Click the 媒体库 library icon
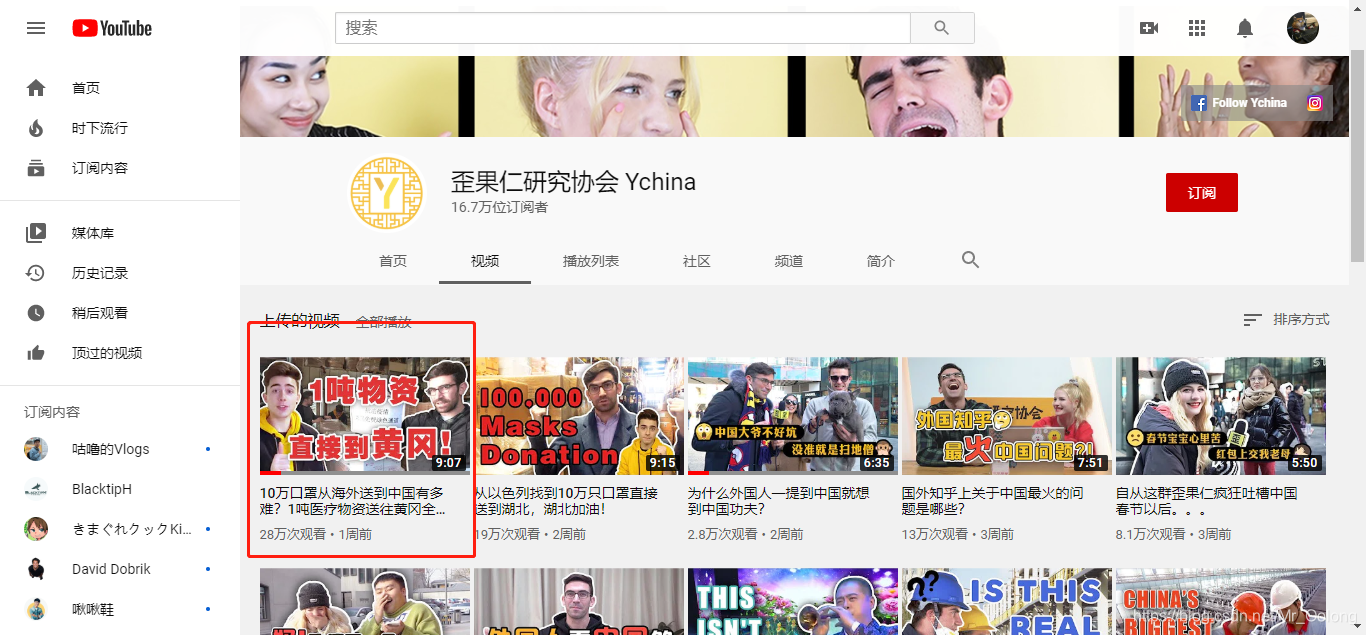Image resolution: width=1366 pixels, height=635 pixels. 36,233
